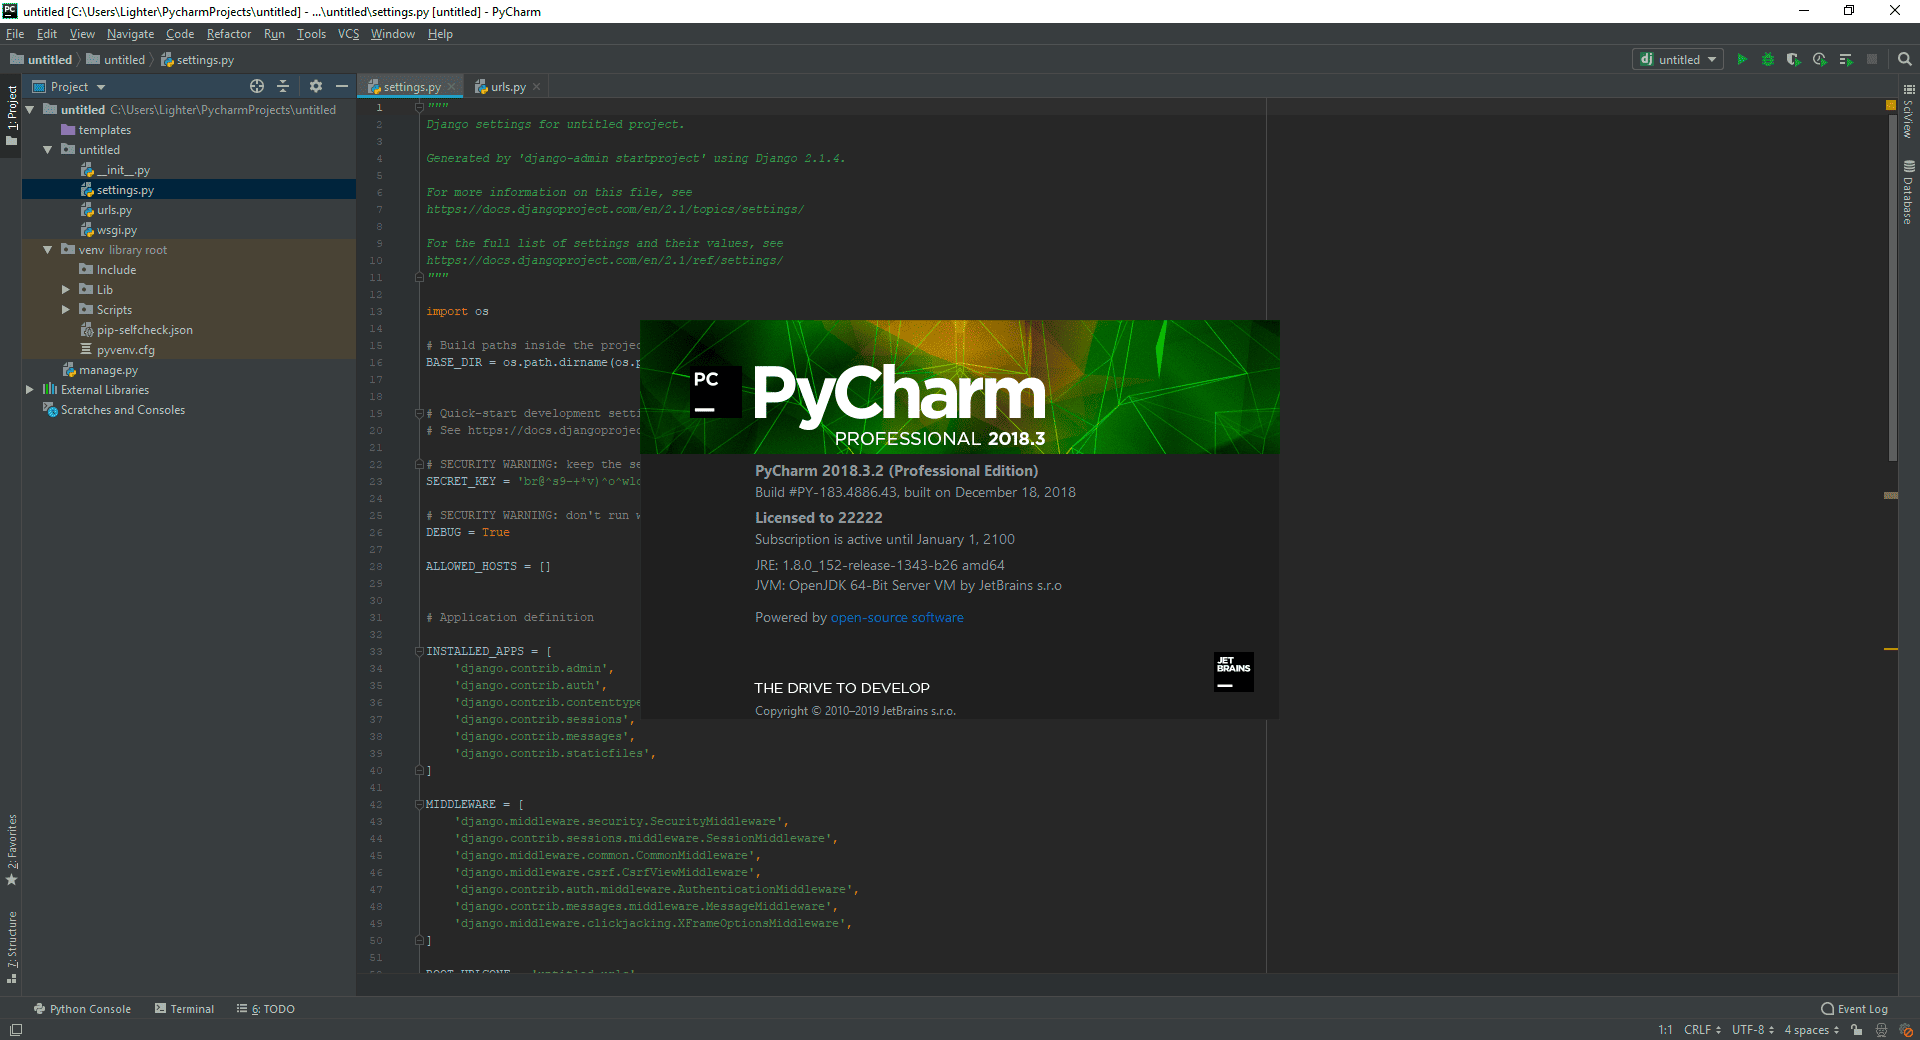Open the Tools menu
The width and height of the screenshot is (1920, 1040).
pos(311,34)
